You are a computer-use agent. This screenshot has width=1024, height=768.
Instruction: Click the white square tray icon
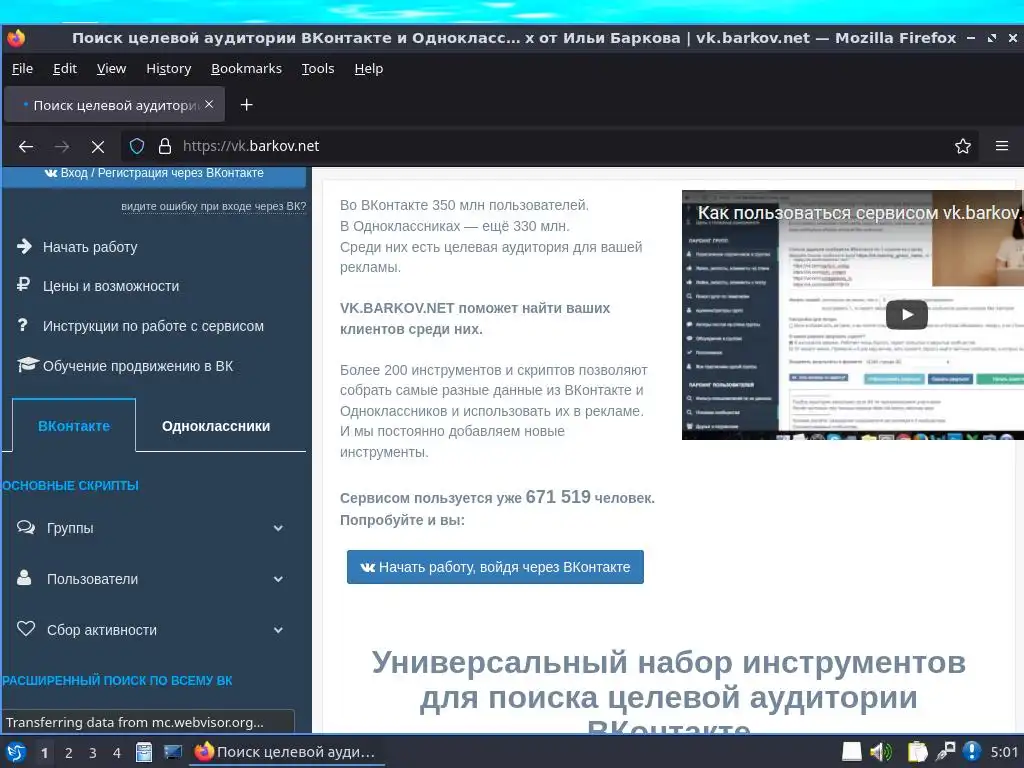coord(852,752)
